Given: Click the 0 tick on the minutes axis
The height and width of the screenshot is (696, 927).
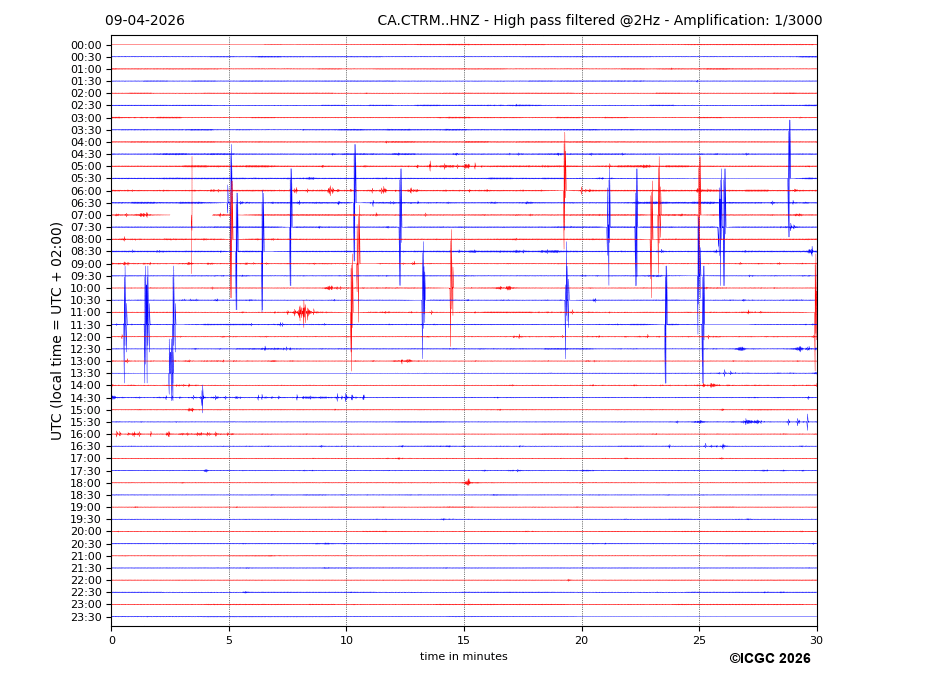Looking at the screenshot, I should coord(112,640).
